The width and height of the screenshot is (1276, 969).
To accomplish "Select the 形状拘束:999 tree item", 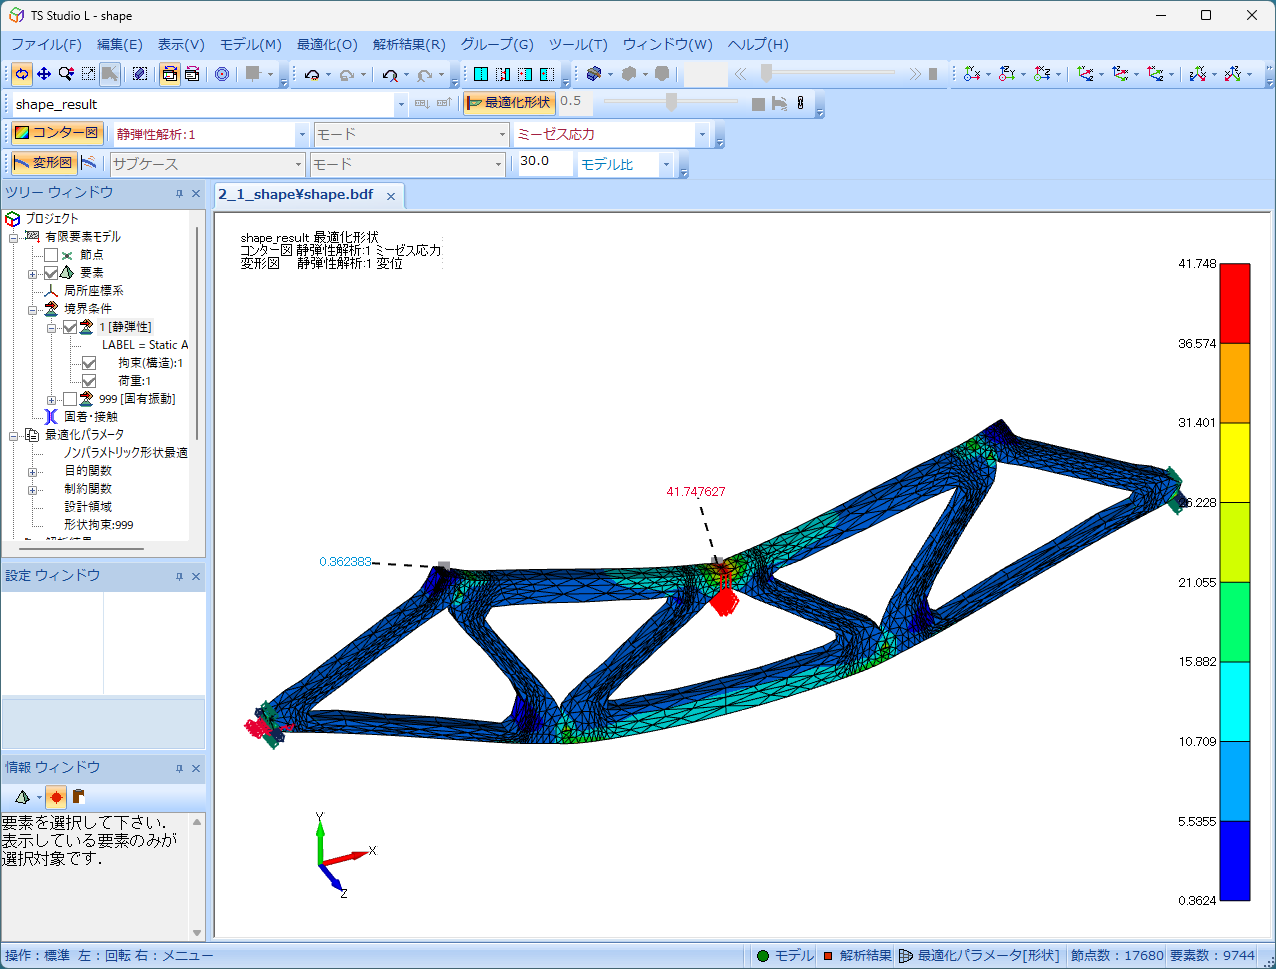I will click(x=99, y=525).
